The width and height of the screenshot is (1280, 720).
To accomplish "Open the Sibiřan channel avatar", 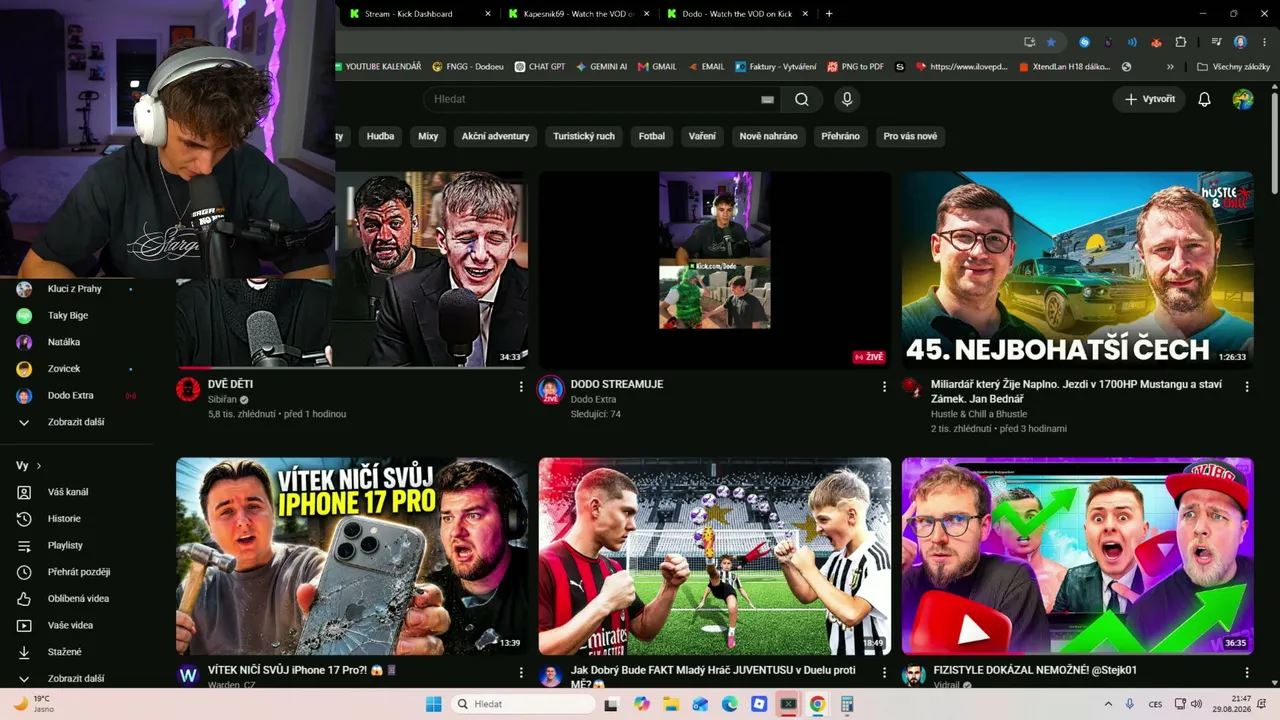I will click(x=188, y=389).
